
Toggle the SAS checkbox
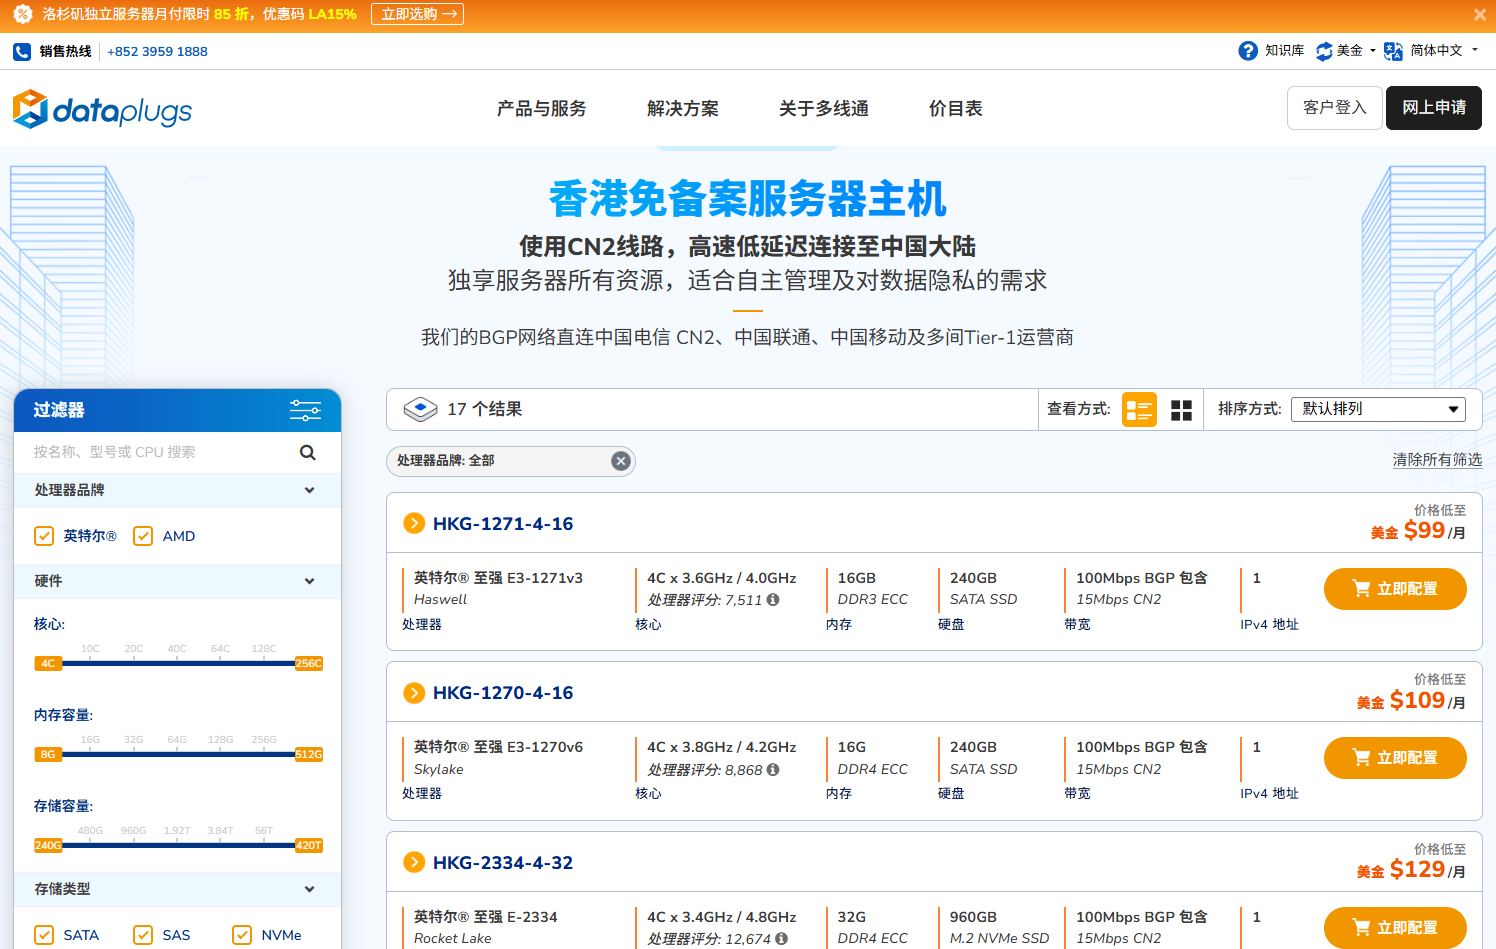tap(143, 935)
